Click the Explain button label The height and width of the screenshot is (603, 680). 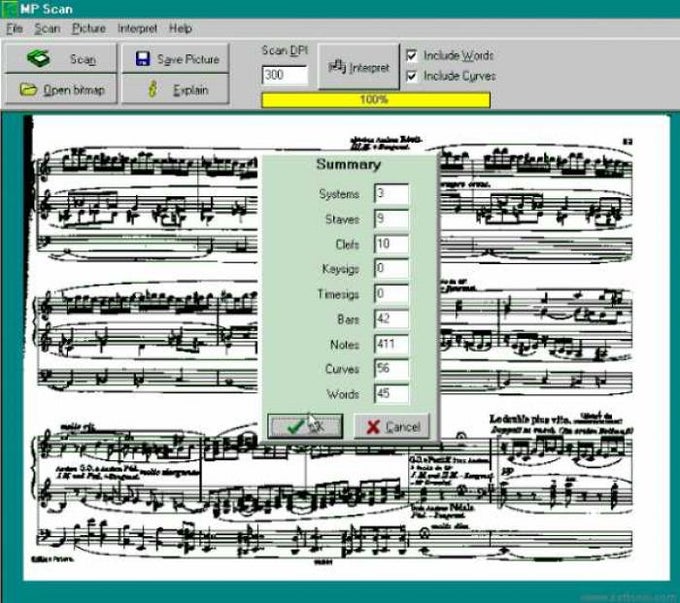click(191, 90)
